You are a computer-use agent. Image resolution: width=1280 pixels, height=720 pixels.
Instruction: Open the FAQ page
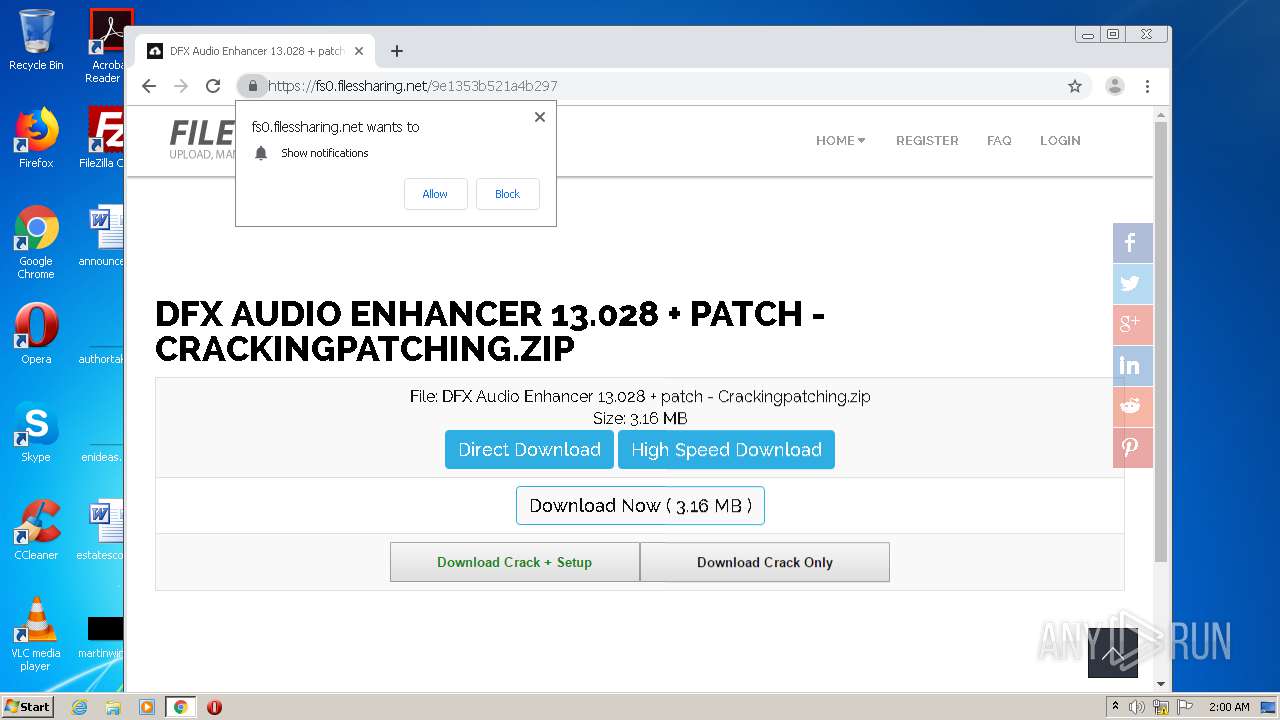[x=999, y=141]
